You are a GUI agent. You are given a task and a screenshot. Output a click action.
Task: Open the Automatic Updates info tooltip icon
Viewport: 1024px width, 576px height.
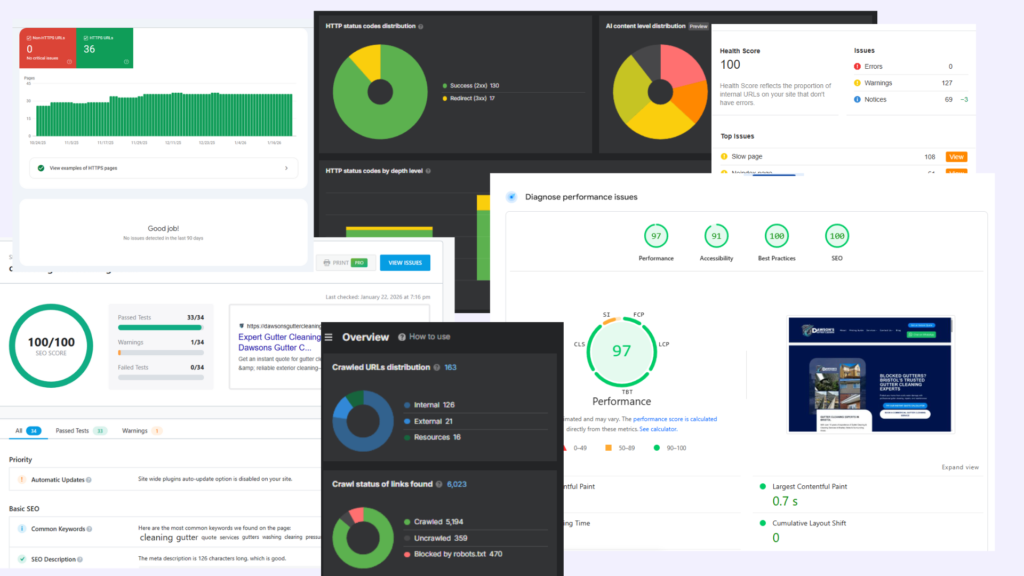point(90,479)
